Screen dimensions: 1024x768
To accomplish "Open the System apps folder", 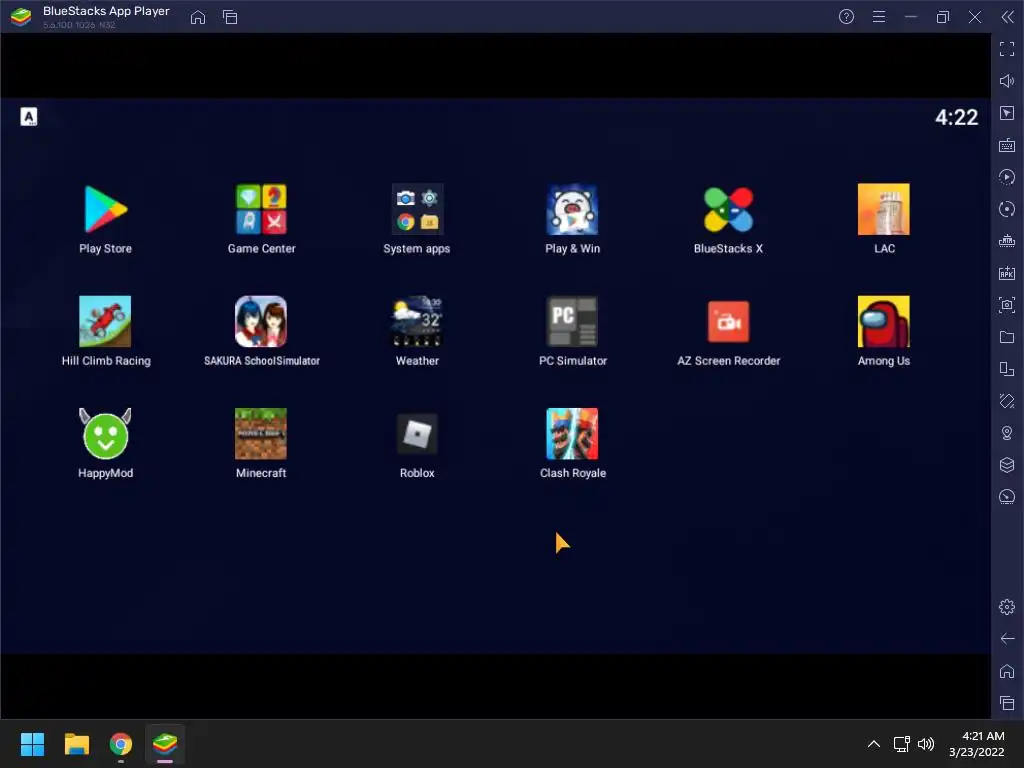I will [417, 210].
